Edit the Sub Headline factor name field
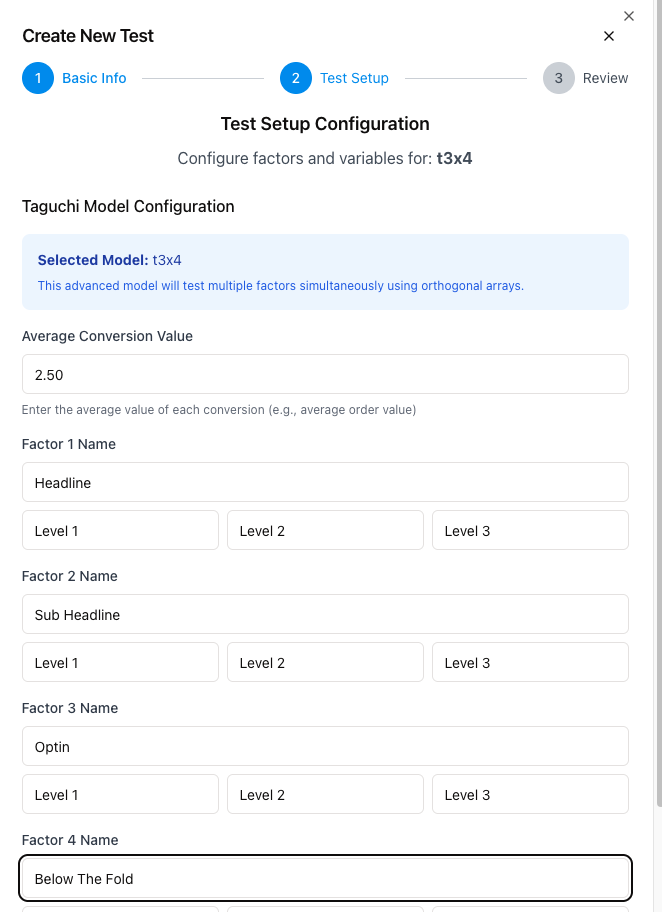 pyautogui.click(x=325, y=614)
